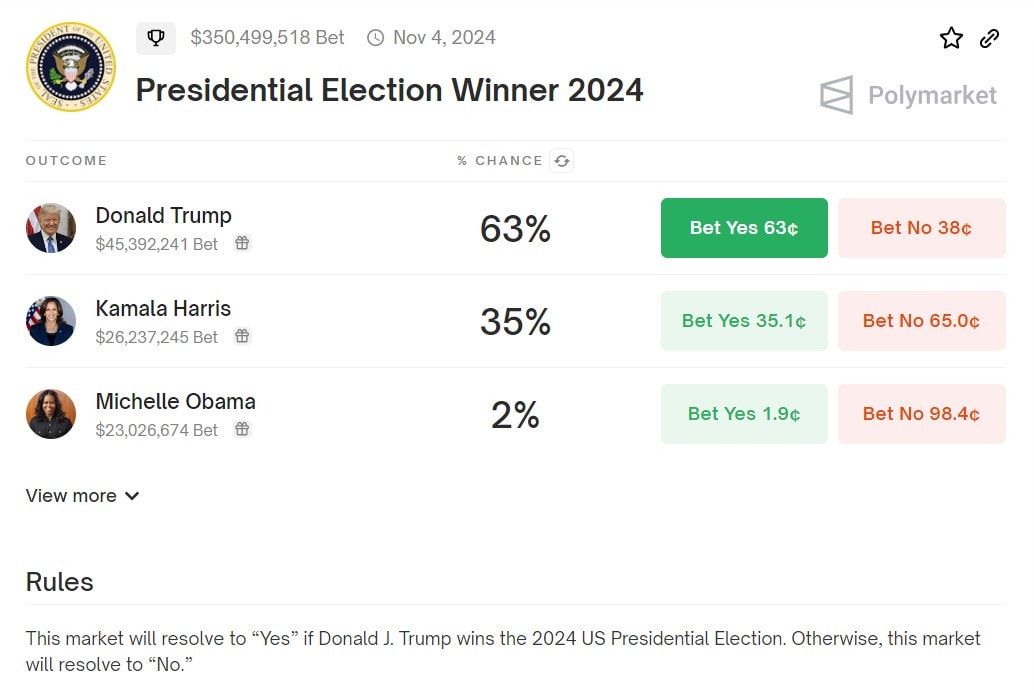Click the clock icon next to date

pos(376,38)
